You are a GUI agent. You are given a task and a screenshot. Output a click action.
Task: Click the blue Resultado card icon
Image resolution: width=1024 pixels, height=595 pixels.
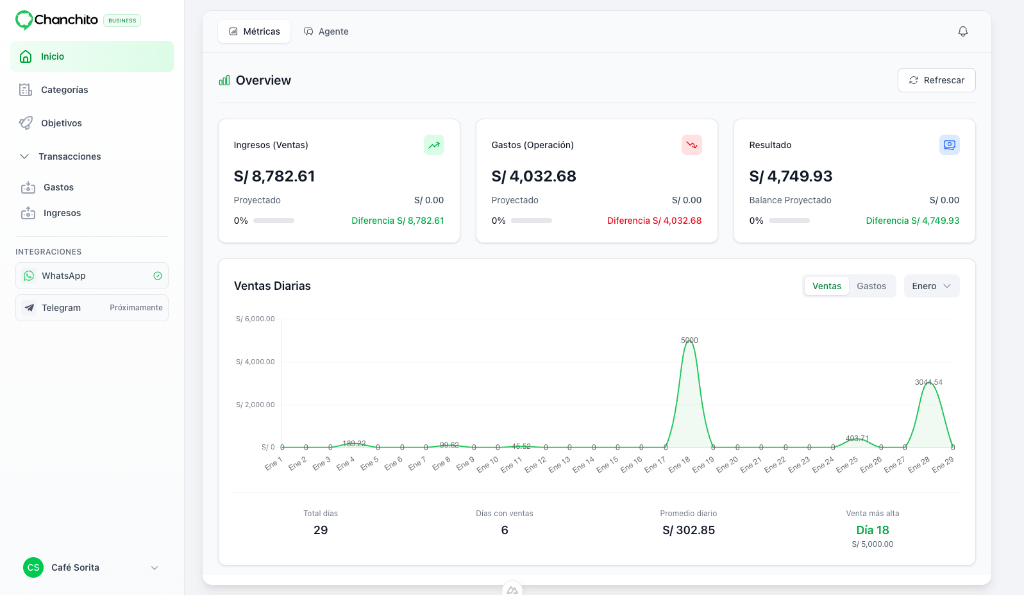coord(949,145)
